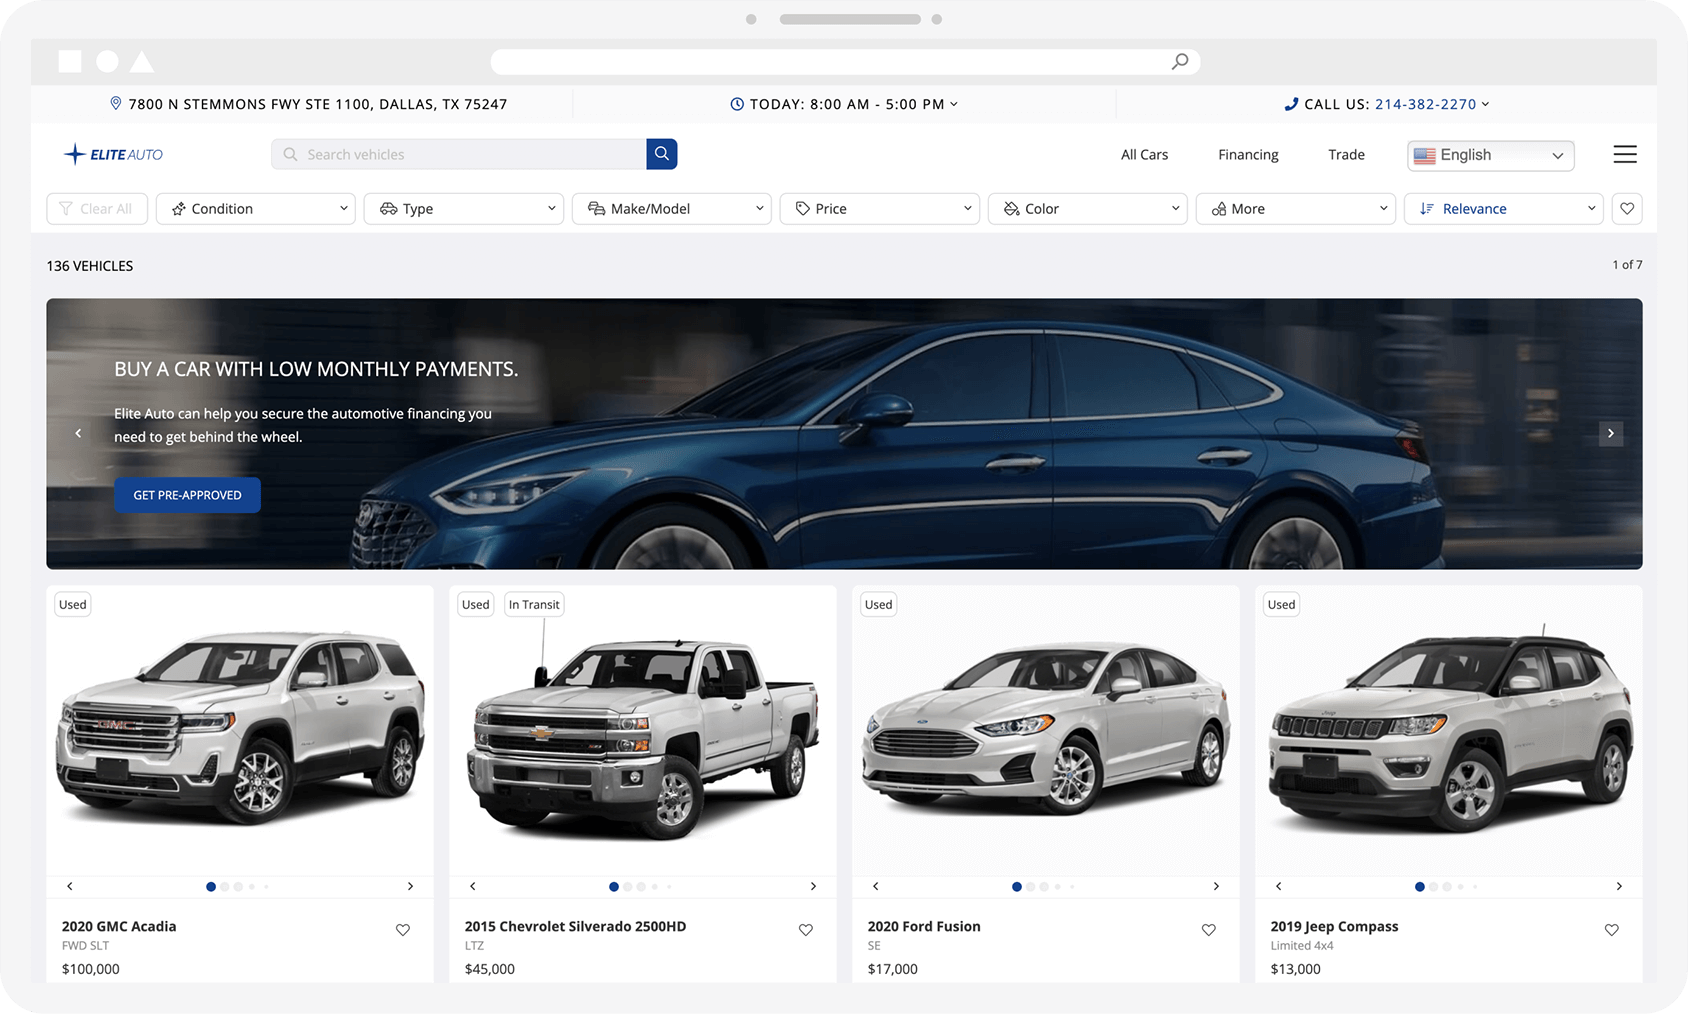Call the 214-382-2270 phone link
This screenshot has height=1014, width=1688.
1425,104
